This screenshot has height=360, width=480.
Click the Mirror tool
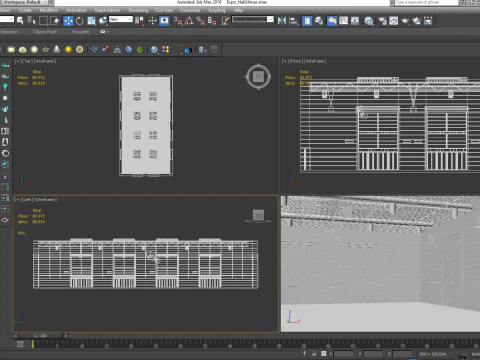(x=282, y=21)
